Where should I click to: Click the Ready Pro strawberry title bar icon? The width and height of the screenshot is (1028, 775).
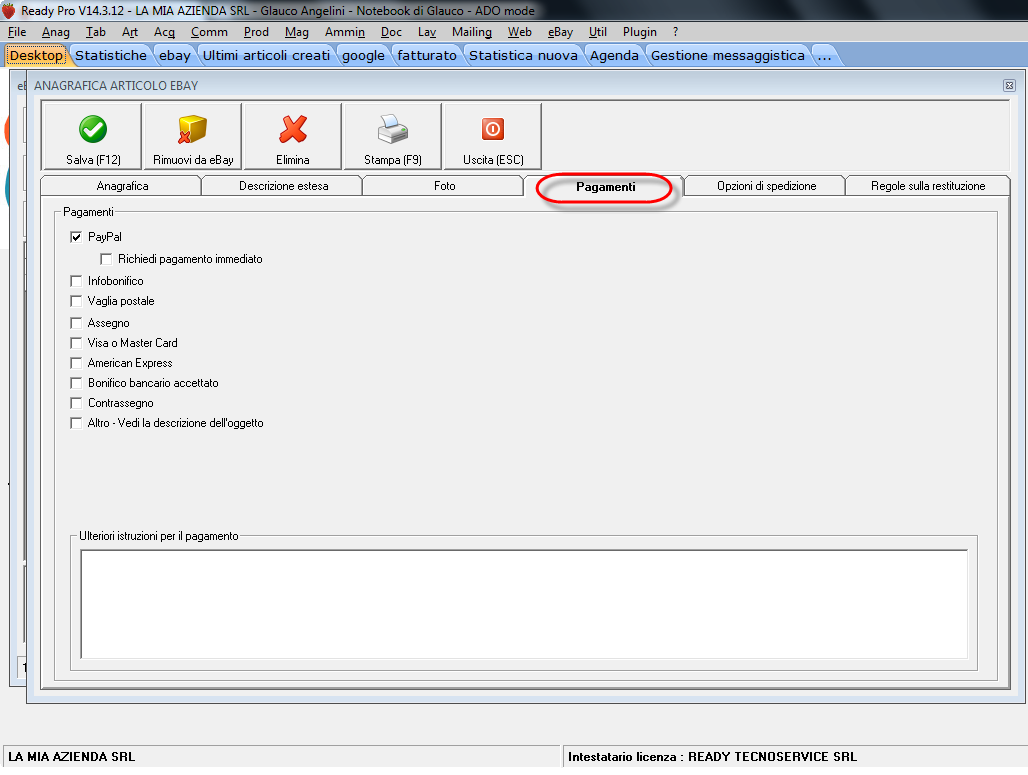coord(9,10)
